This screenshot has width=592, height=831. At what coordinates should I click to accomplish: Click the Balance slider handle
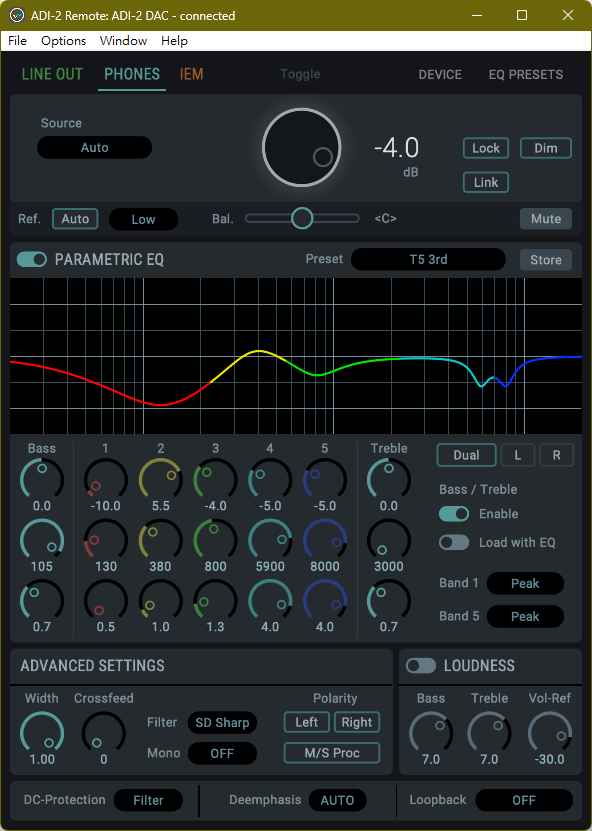pos(302,218)
